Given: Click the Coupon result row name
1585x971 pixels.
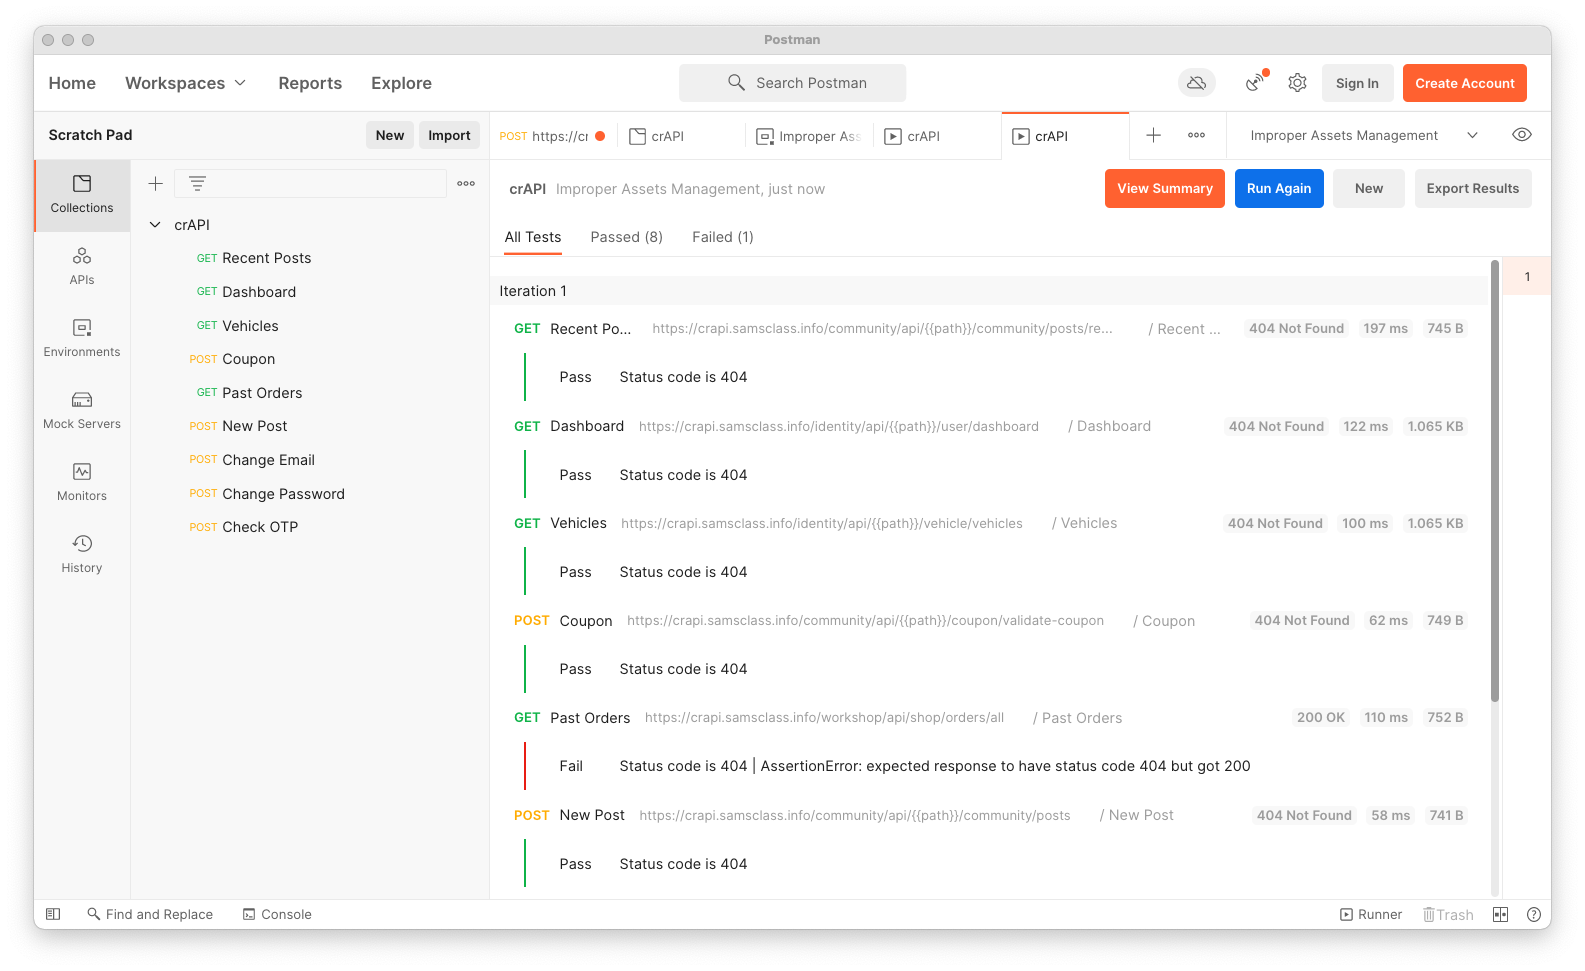Looking at the screenshot, I should 586,621.
